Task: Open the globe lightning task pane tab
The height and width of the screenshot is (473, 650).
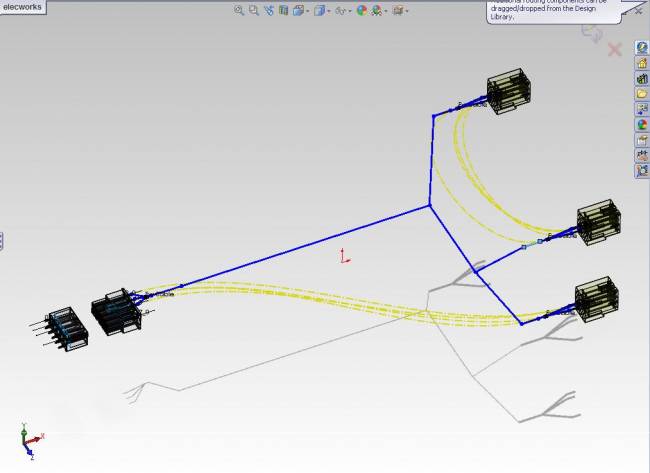Action: click(642, 48)
